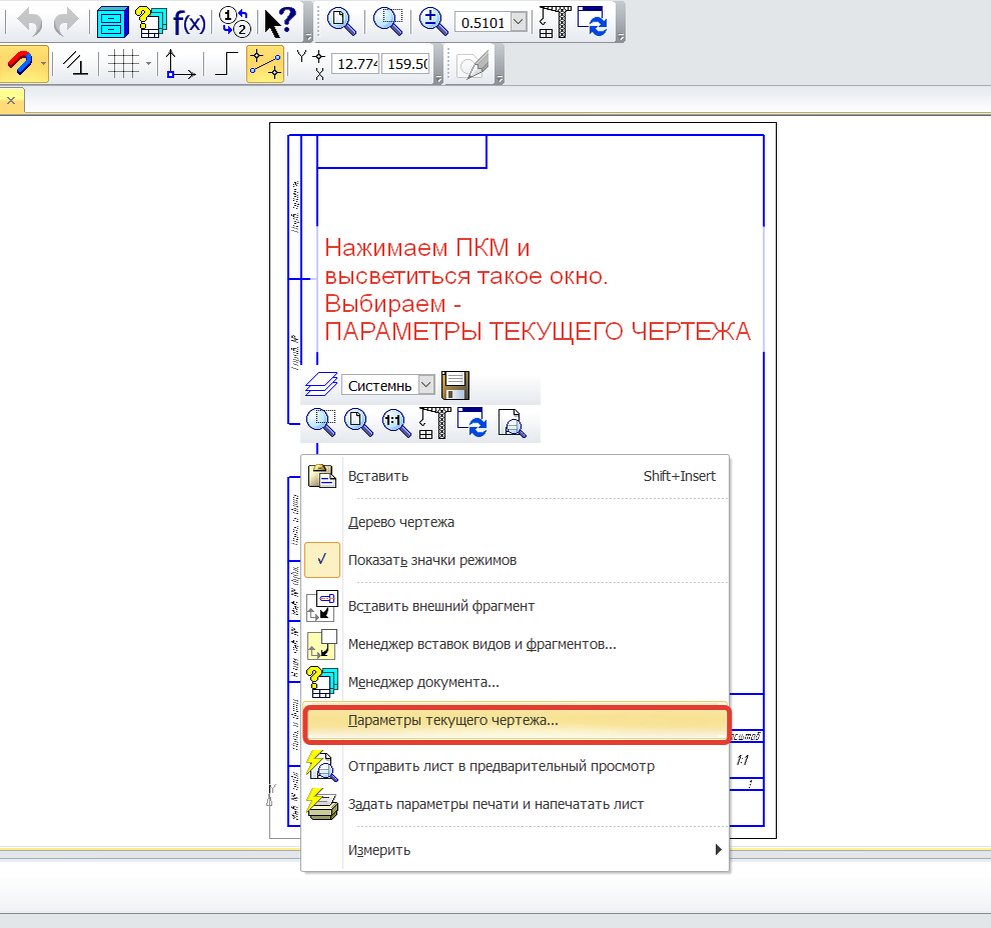
Task: Choose Задать параметры печати и напечатать лист
Action: click(515, 804)
